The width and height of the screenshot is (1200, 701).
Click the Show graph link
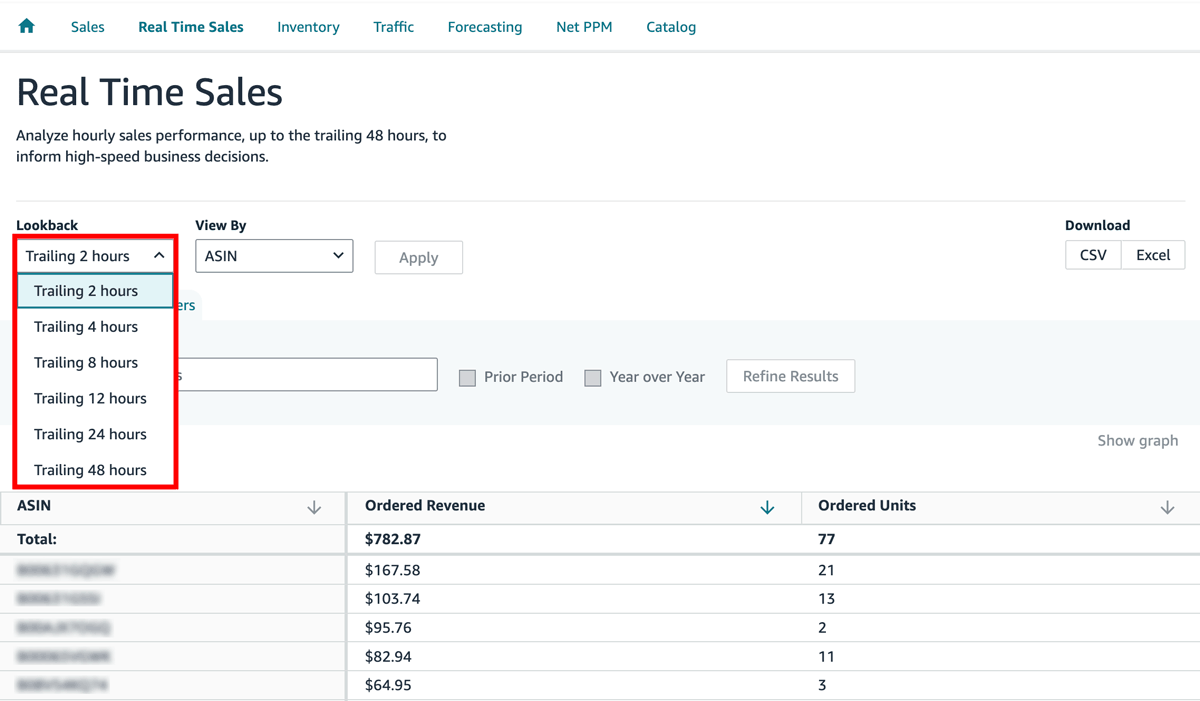click(x=1138, y=441)
